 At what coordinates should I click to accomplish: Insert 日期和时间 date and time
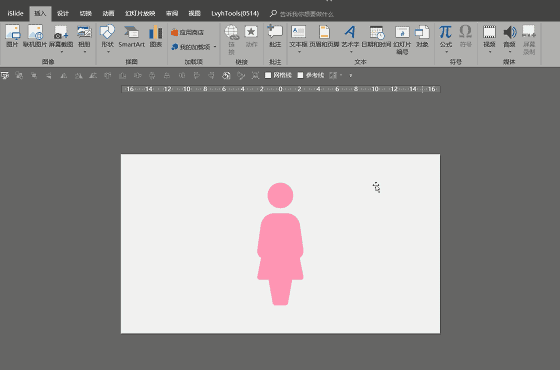376,36
